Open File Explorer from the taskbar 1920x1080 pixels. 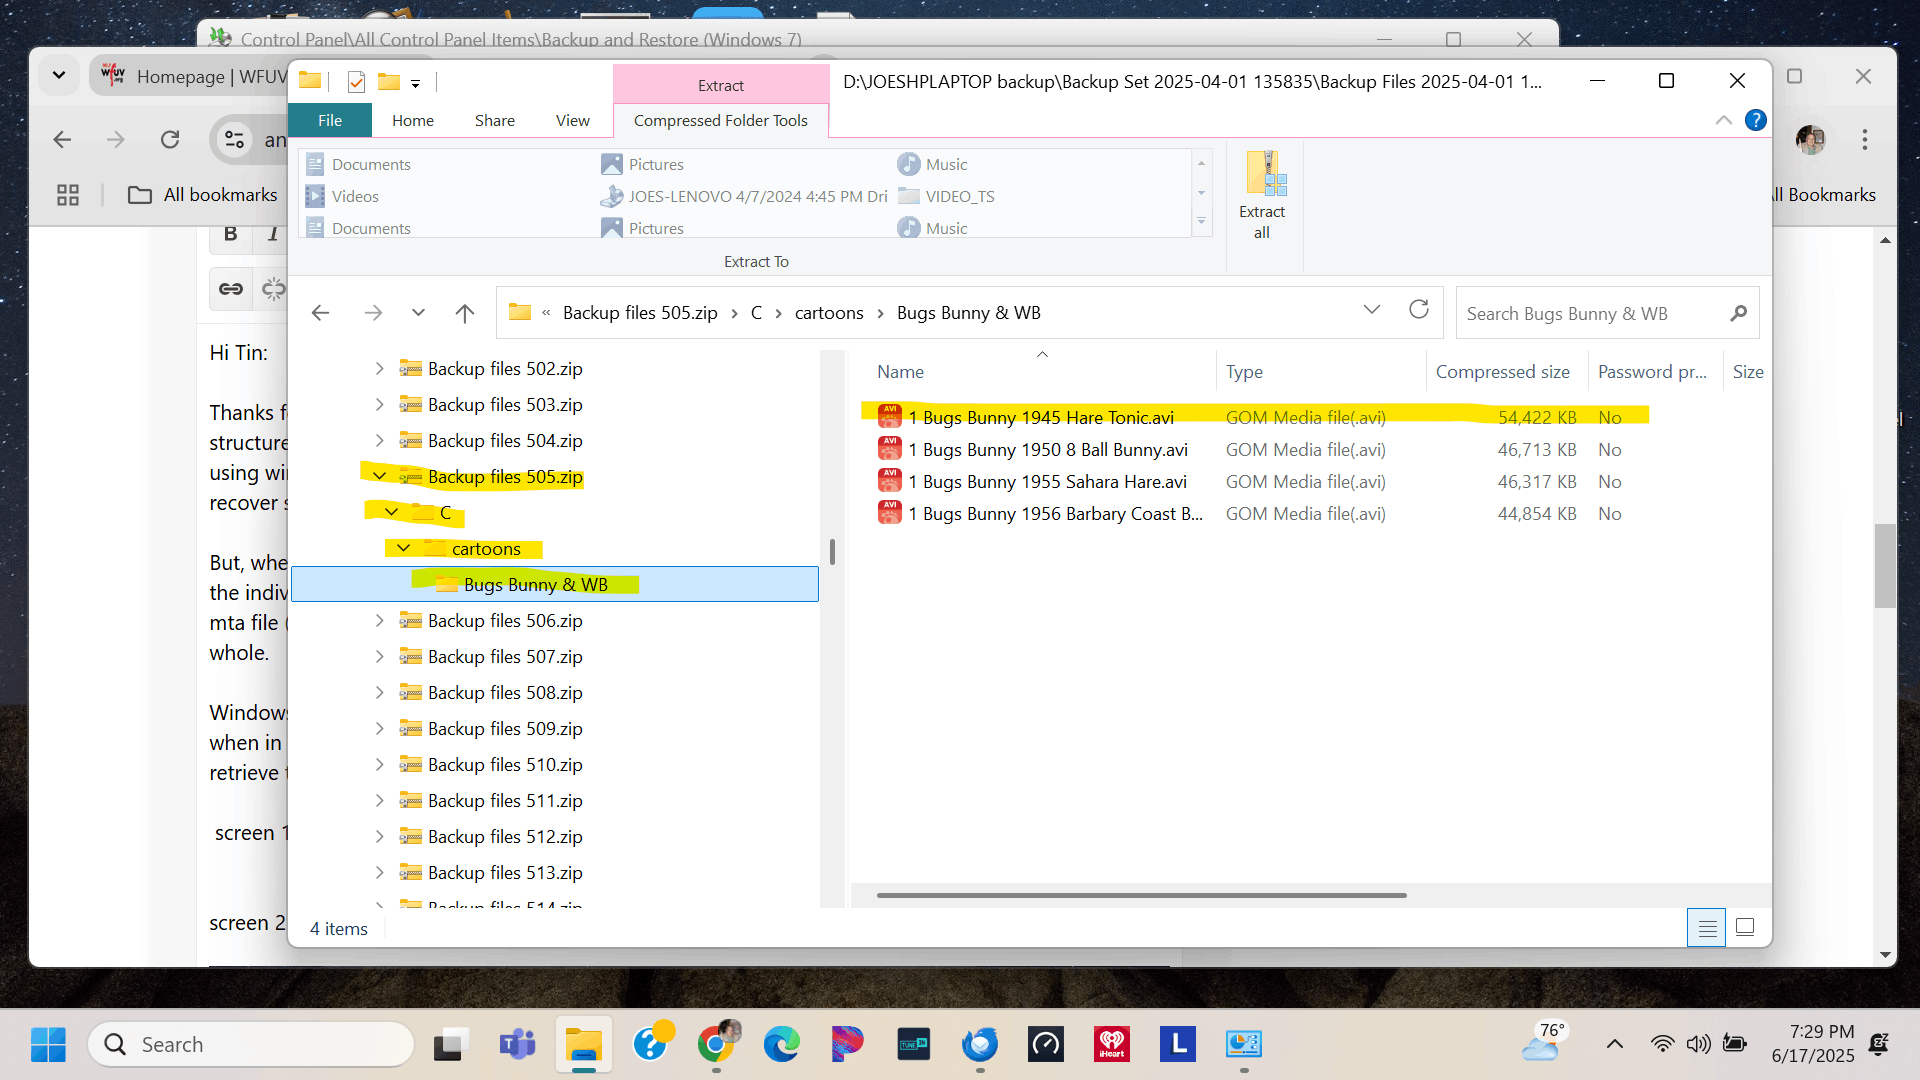(x=583, y=1044)
